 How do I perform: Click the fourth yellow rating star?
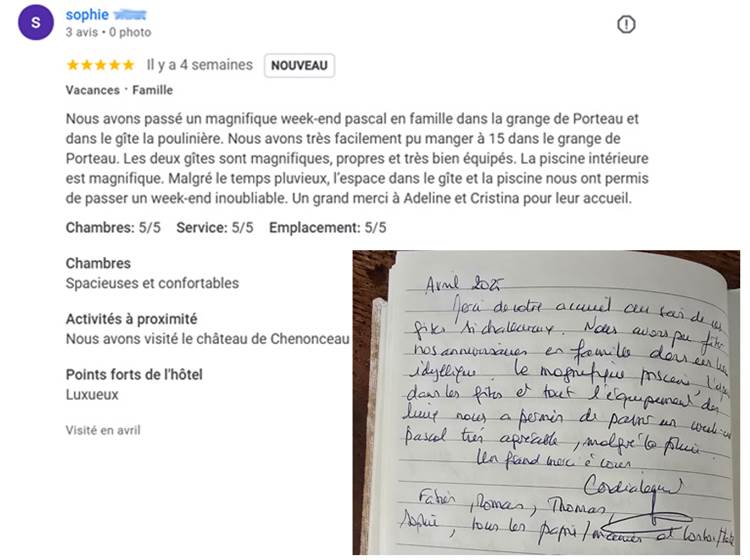pyautogui.click(x=115, y=65)
